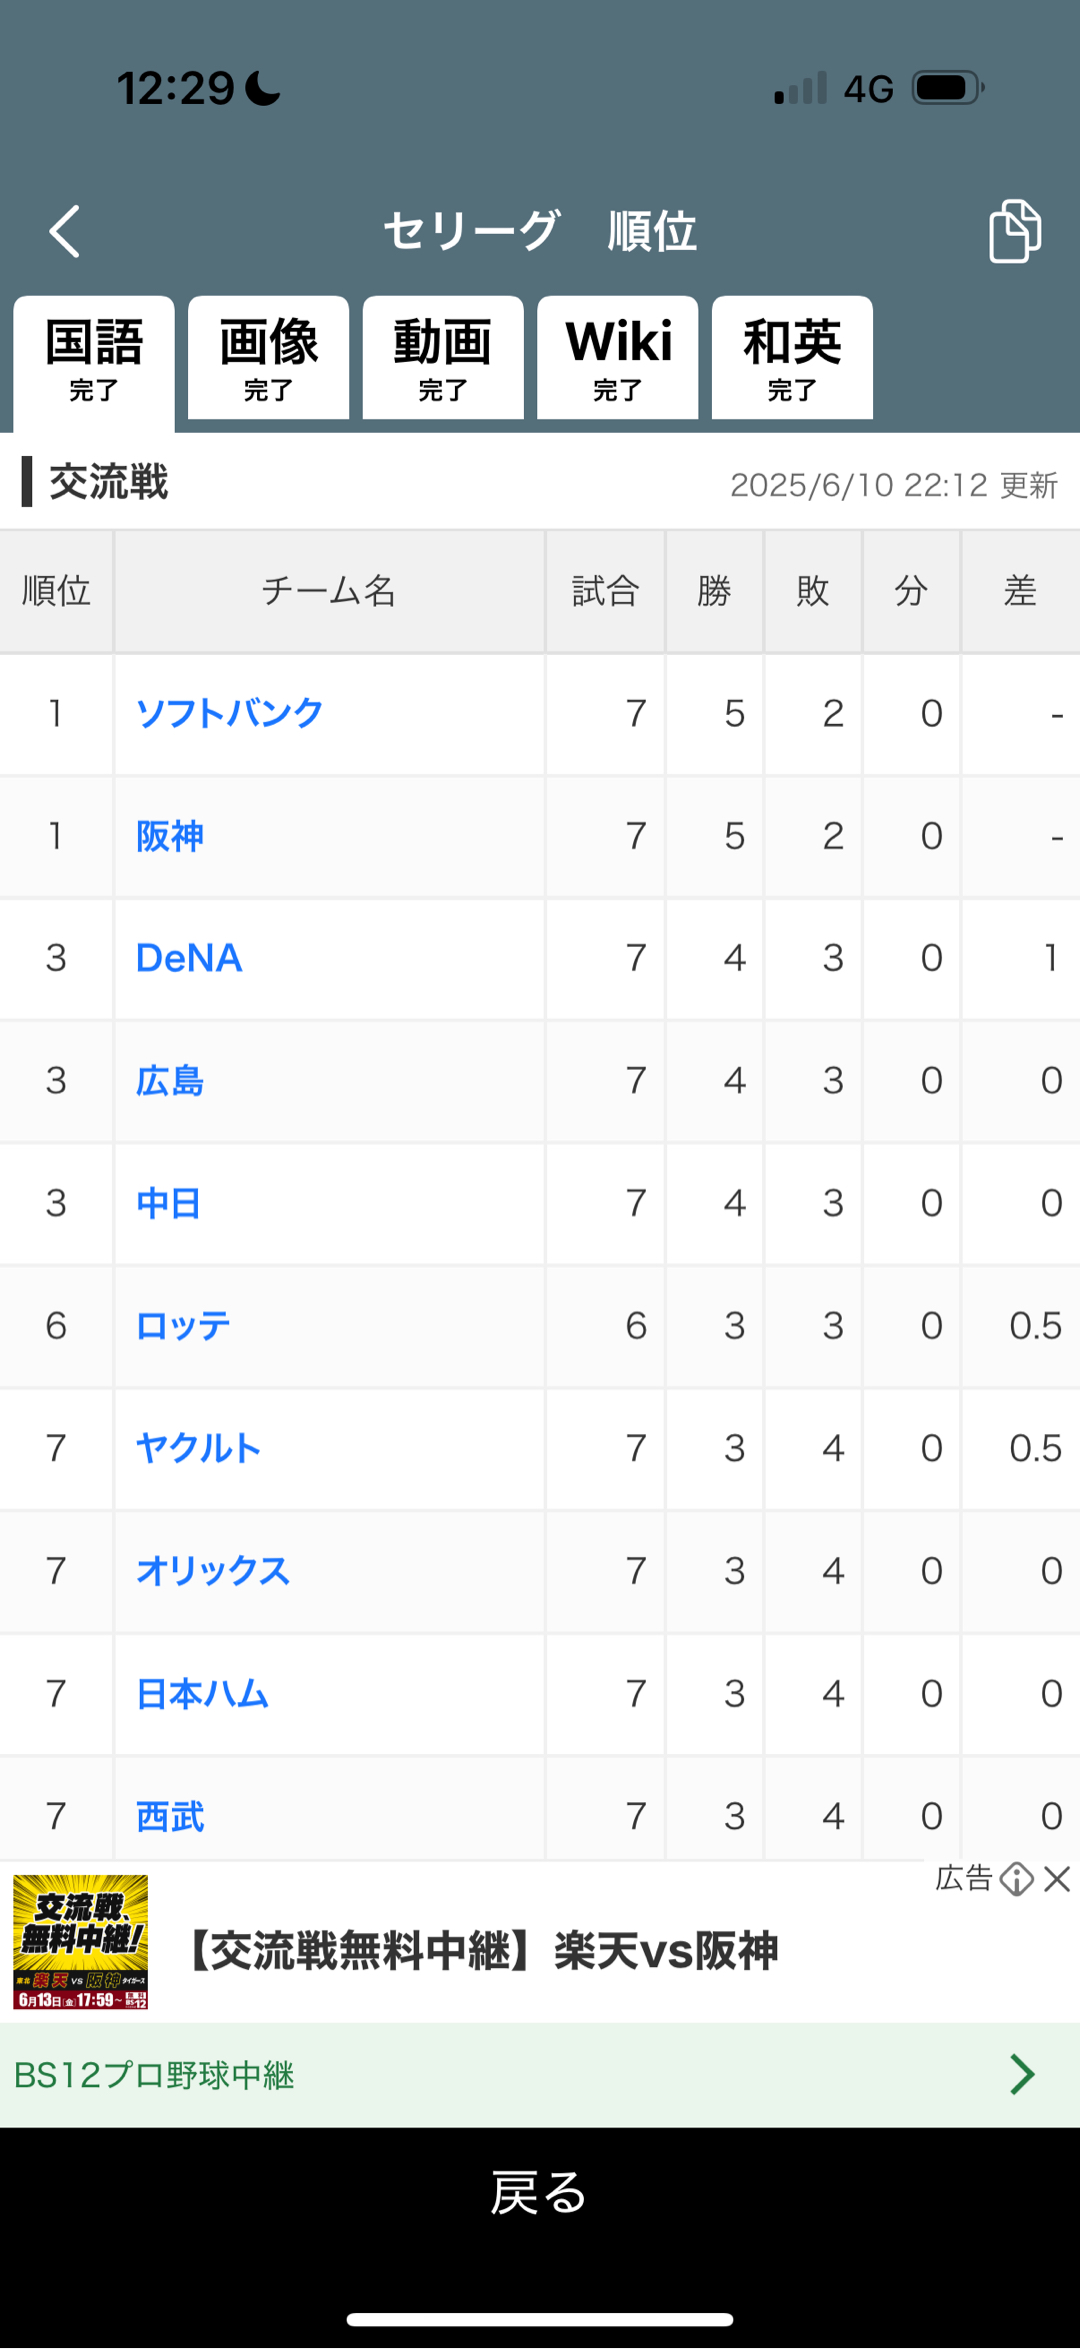Open the 和英 tab

(x=792, y=358)
